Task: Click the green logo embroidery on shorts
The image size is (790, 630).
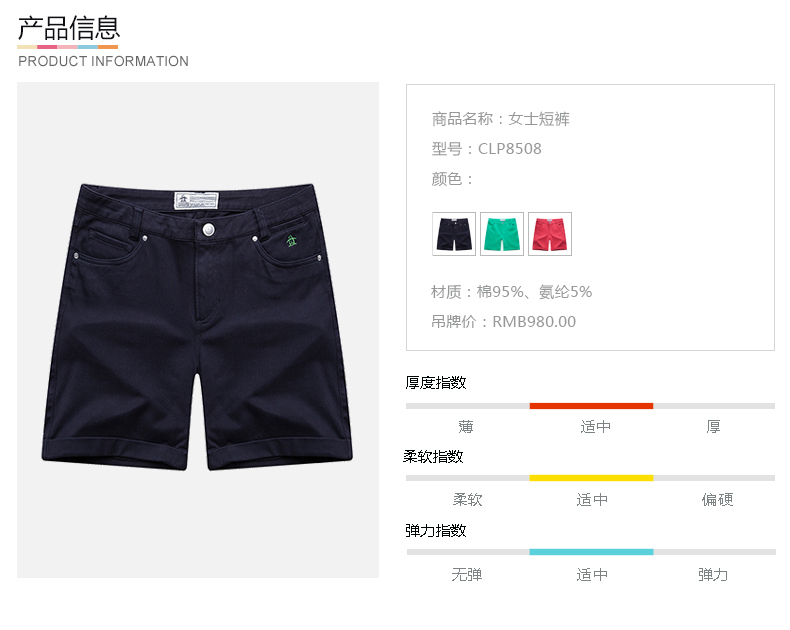Action: pyautogui.click(x=291, y=241)
